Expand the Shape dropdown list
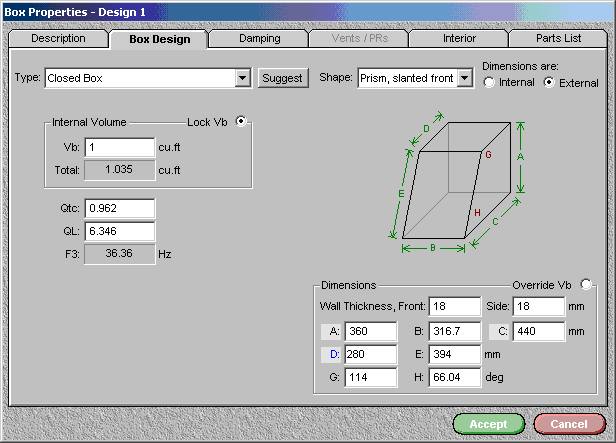 pyautogui.click(x=464, y=78)
